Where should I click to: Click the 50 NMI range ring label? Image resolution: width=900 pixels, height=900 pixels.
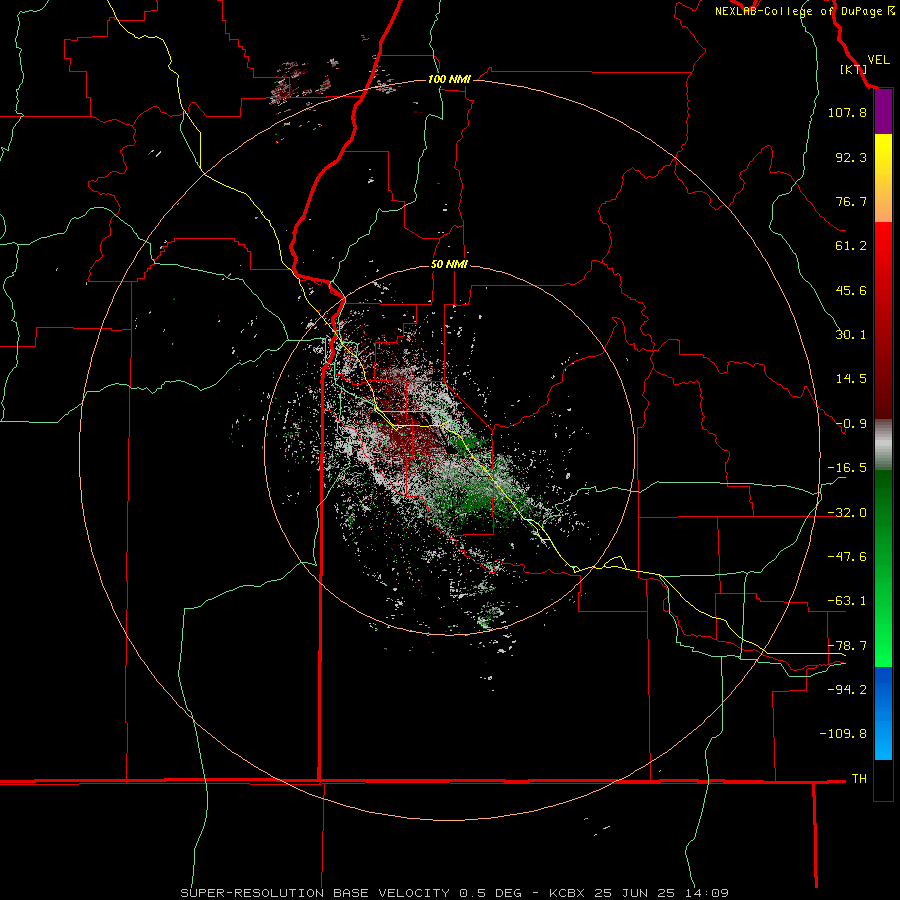pyautogui.click(x=449, y=264)
